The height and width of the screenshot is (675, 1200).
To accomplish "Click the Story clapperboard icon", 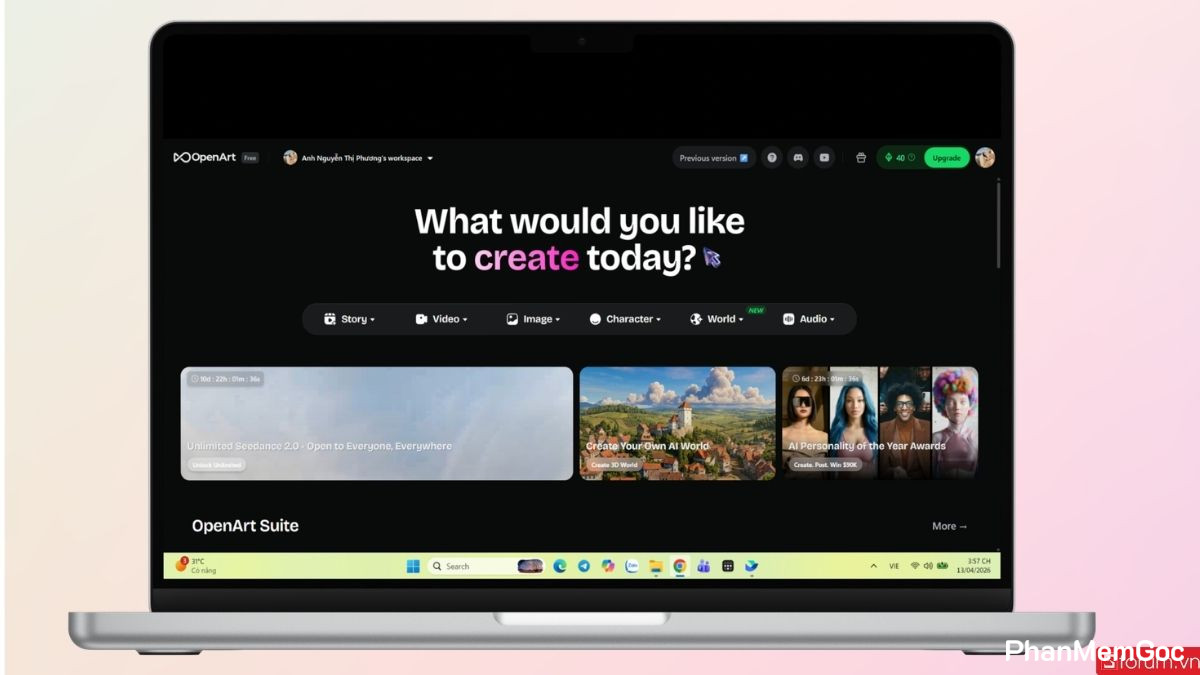I will (x=330, y=319).
